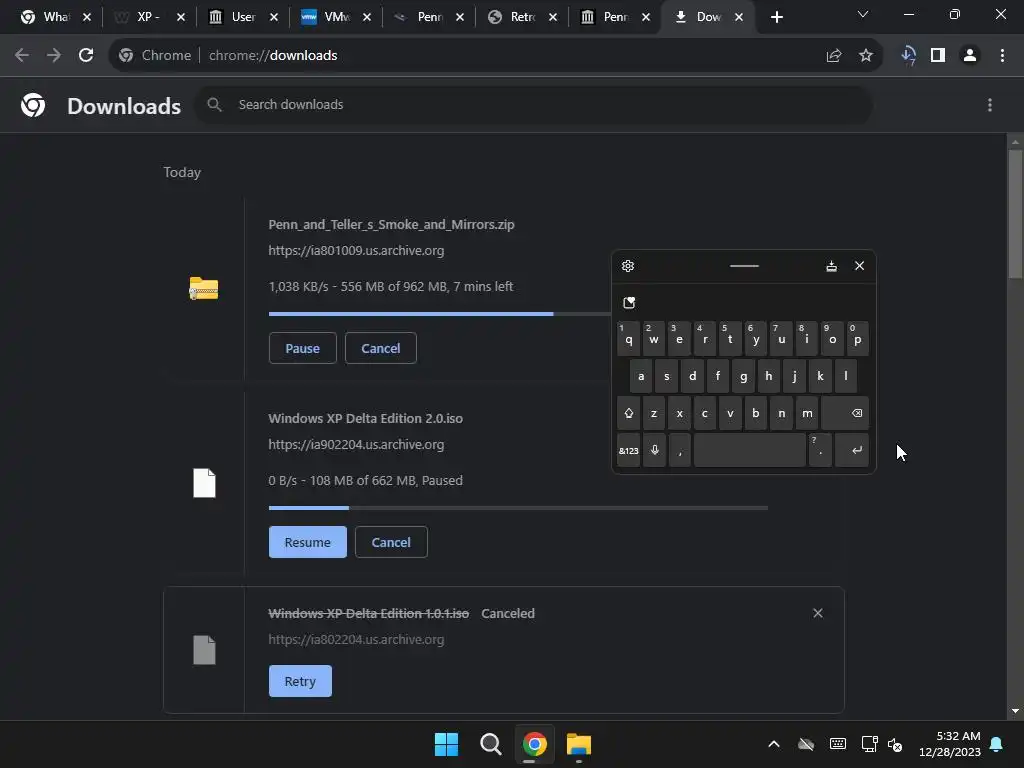The image size is (1024, 768).
Task: Open a new tab with the plus button
Action: (x=776, y=17)
